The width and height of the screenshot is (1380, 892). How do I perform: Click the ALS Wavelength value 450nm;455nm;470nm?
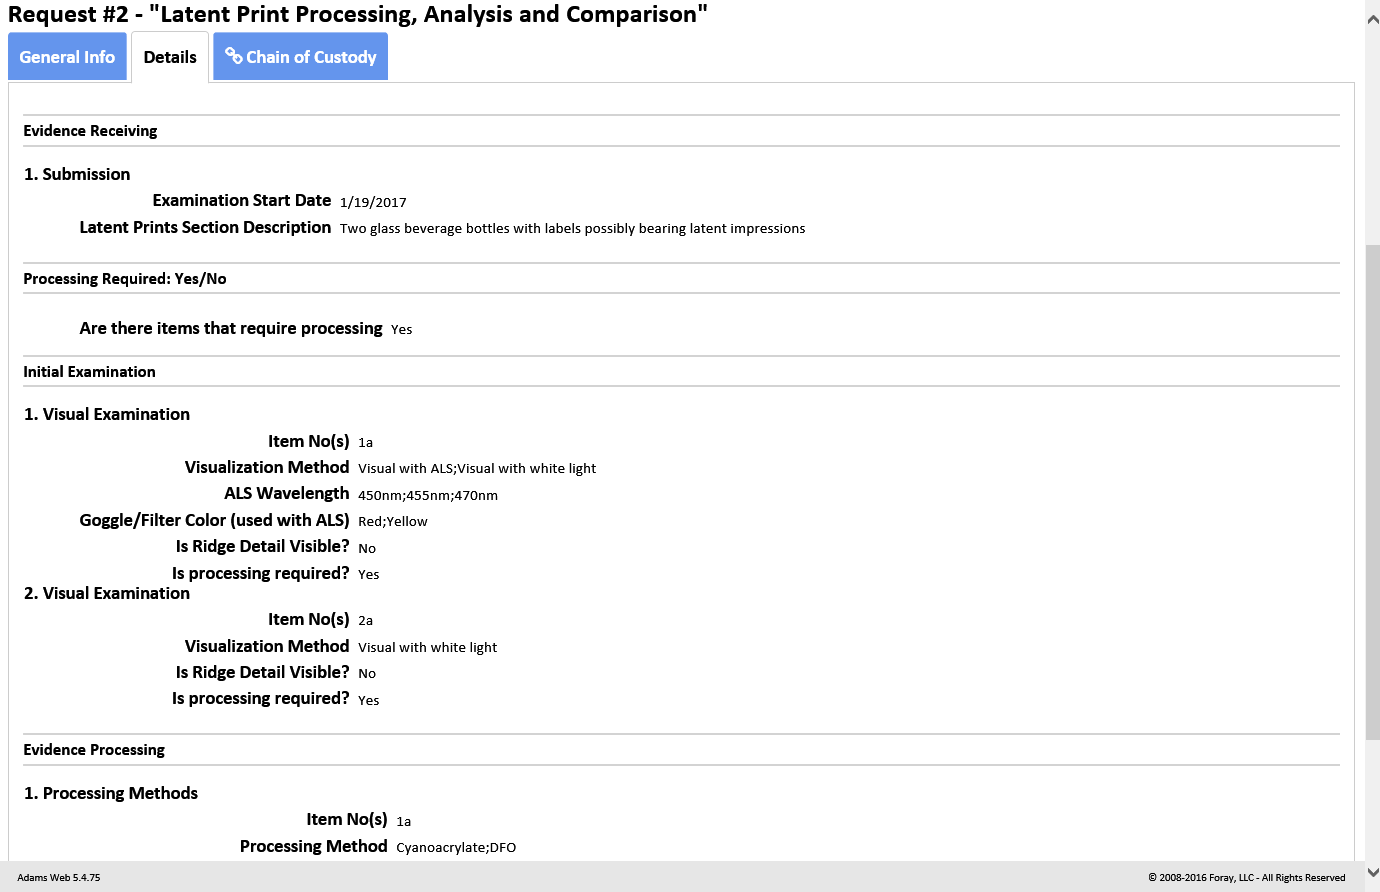(x=428, y=495)
